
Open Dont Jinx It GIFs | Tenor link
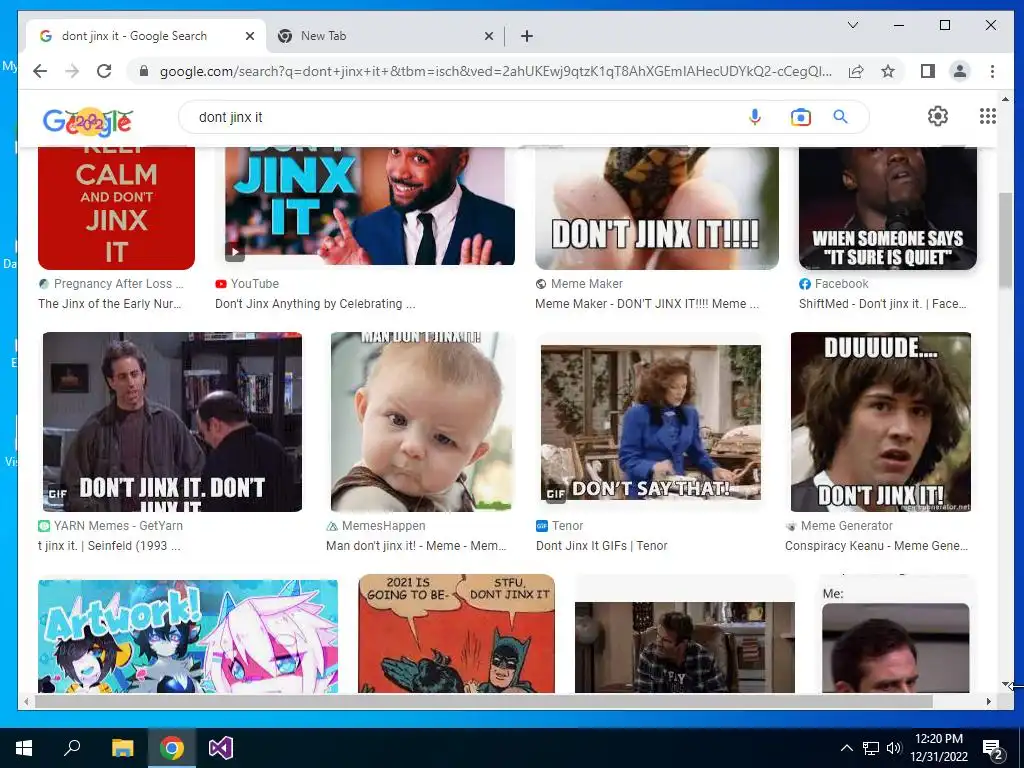coord(601,546)
